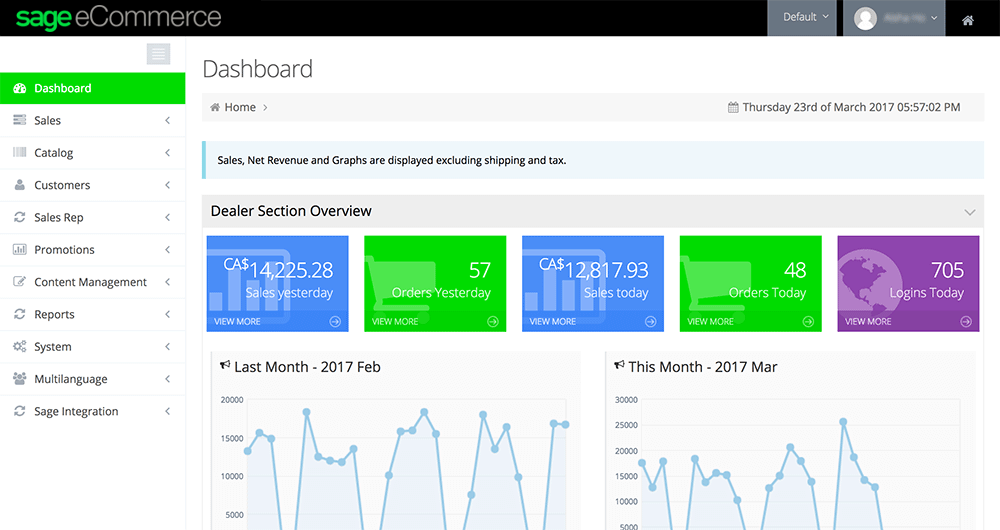The image size is (1000, 530).
Task: Click VIEW MORE on Sales yesterday card
Action: click(x=237, y=321)
